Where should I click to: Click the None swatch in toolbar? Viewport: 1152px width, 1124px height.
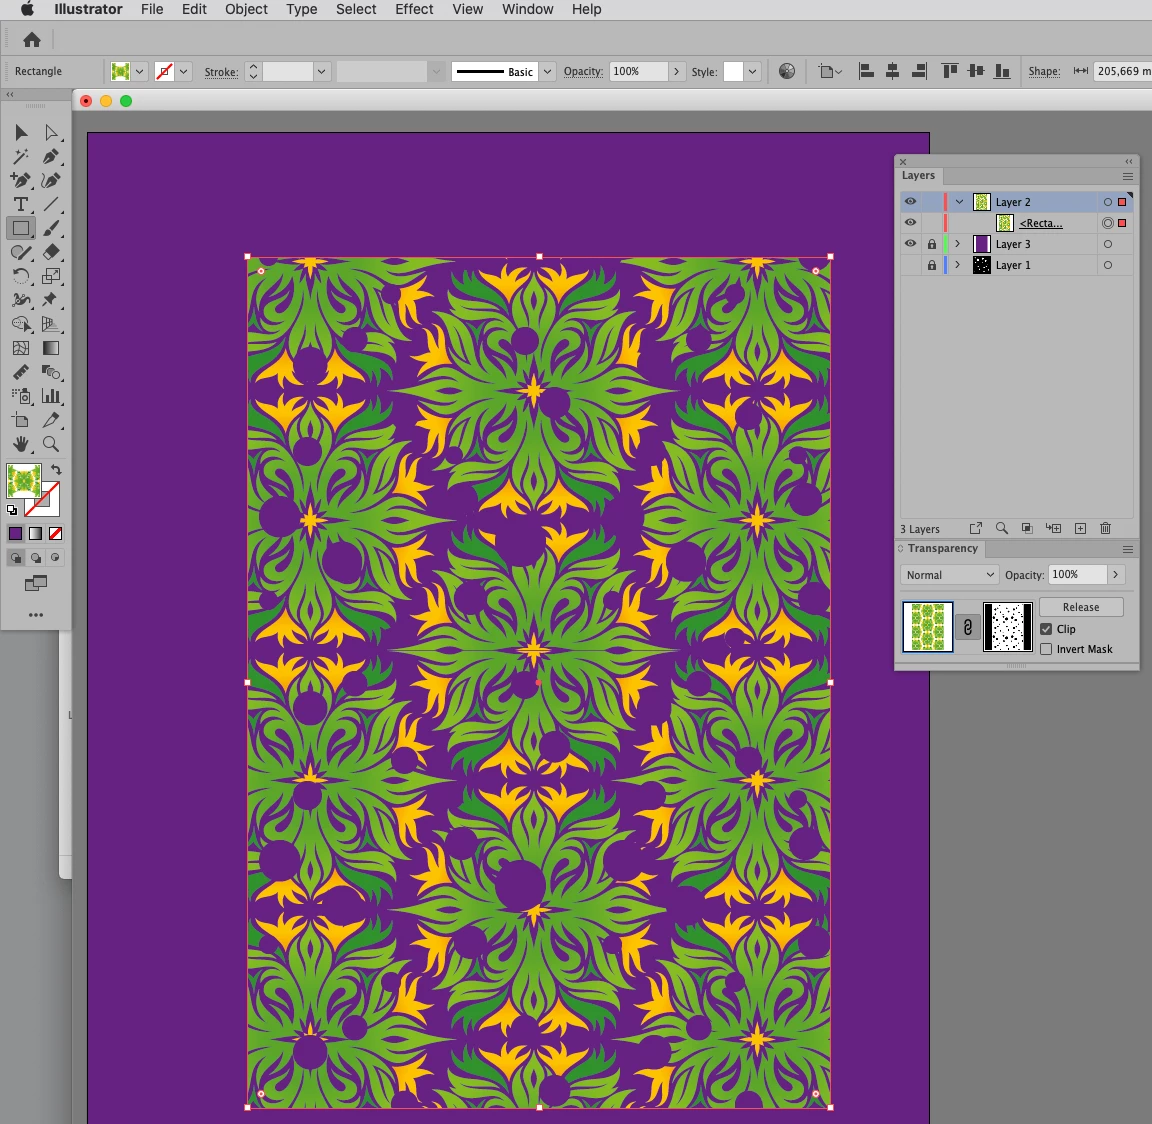[x=55, y=533]
